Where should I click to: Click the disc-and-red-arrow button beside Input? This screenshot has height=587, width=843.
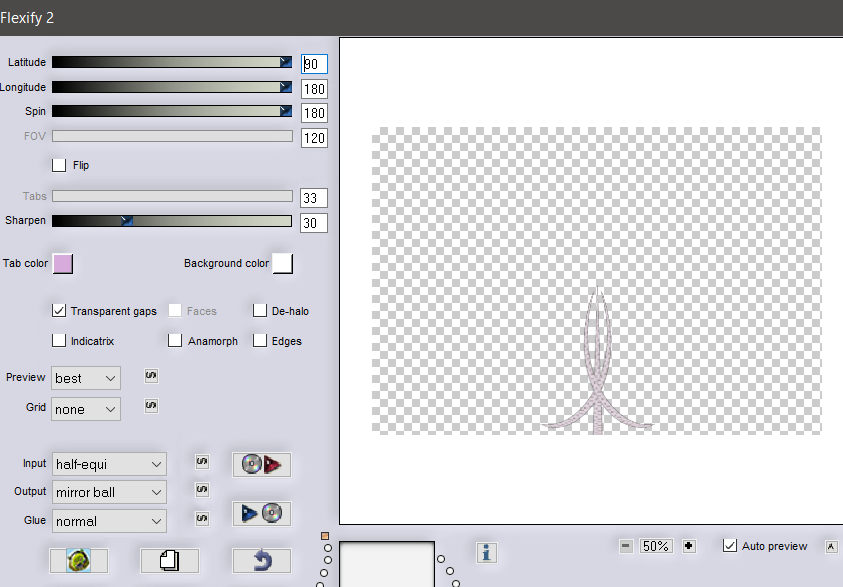click(262, 464)
